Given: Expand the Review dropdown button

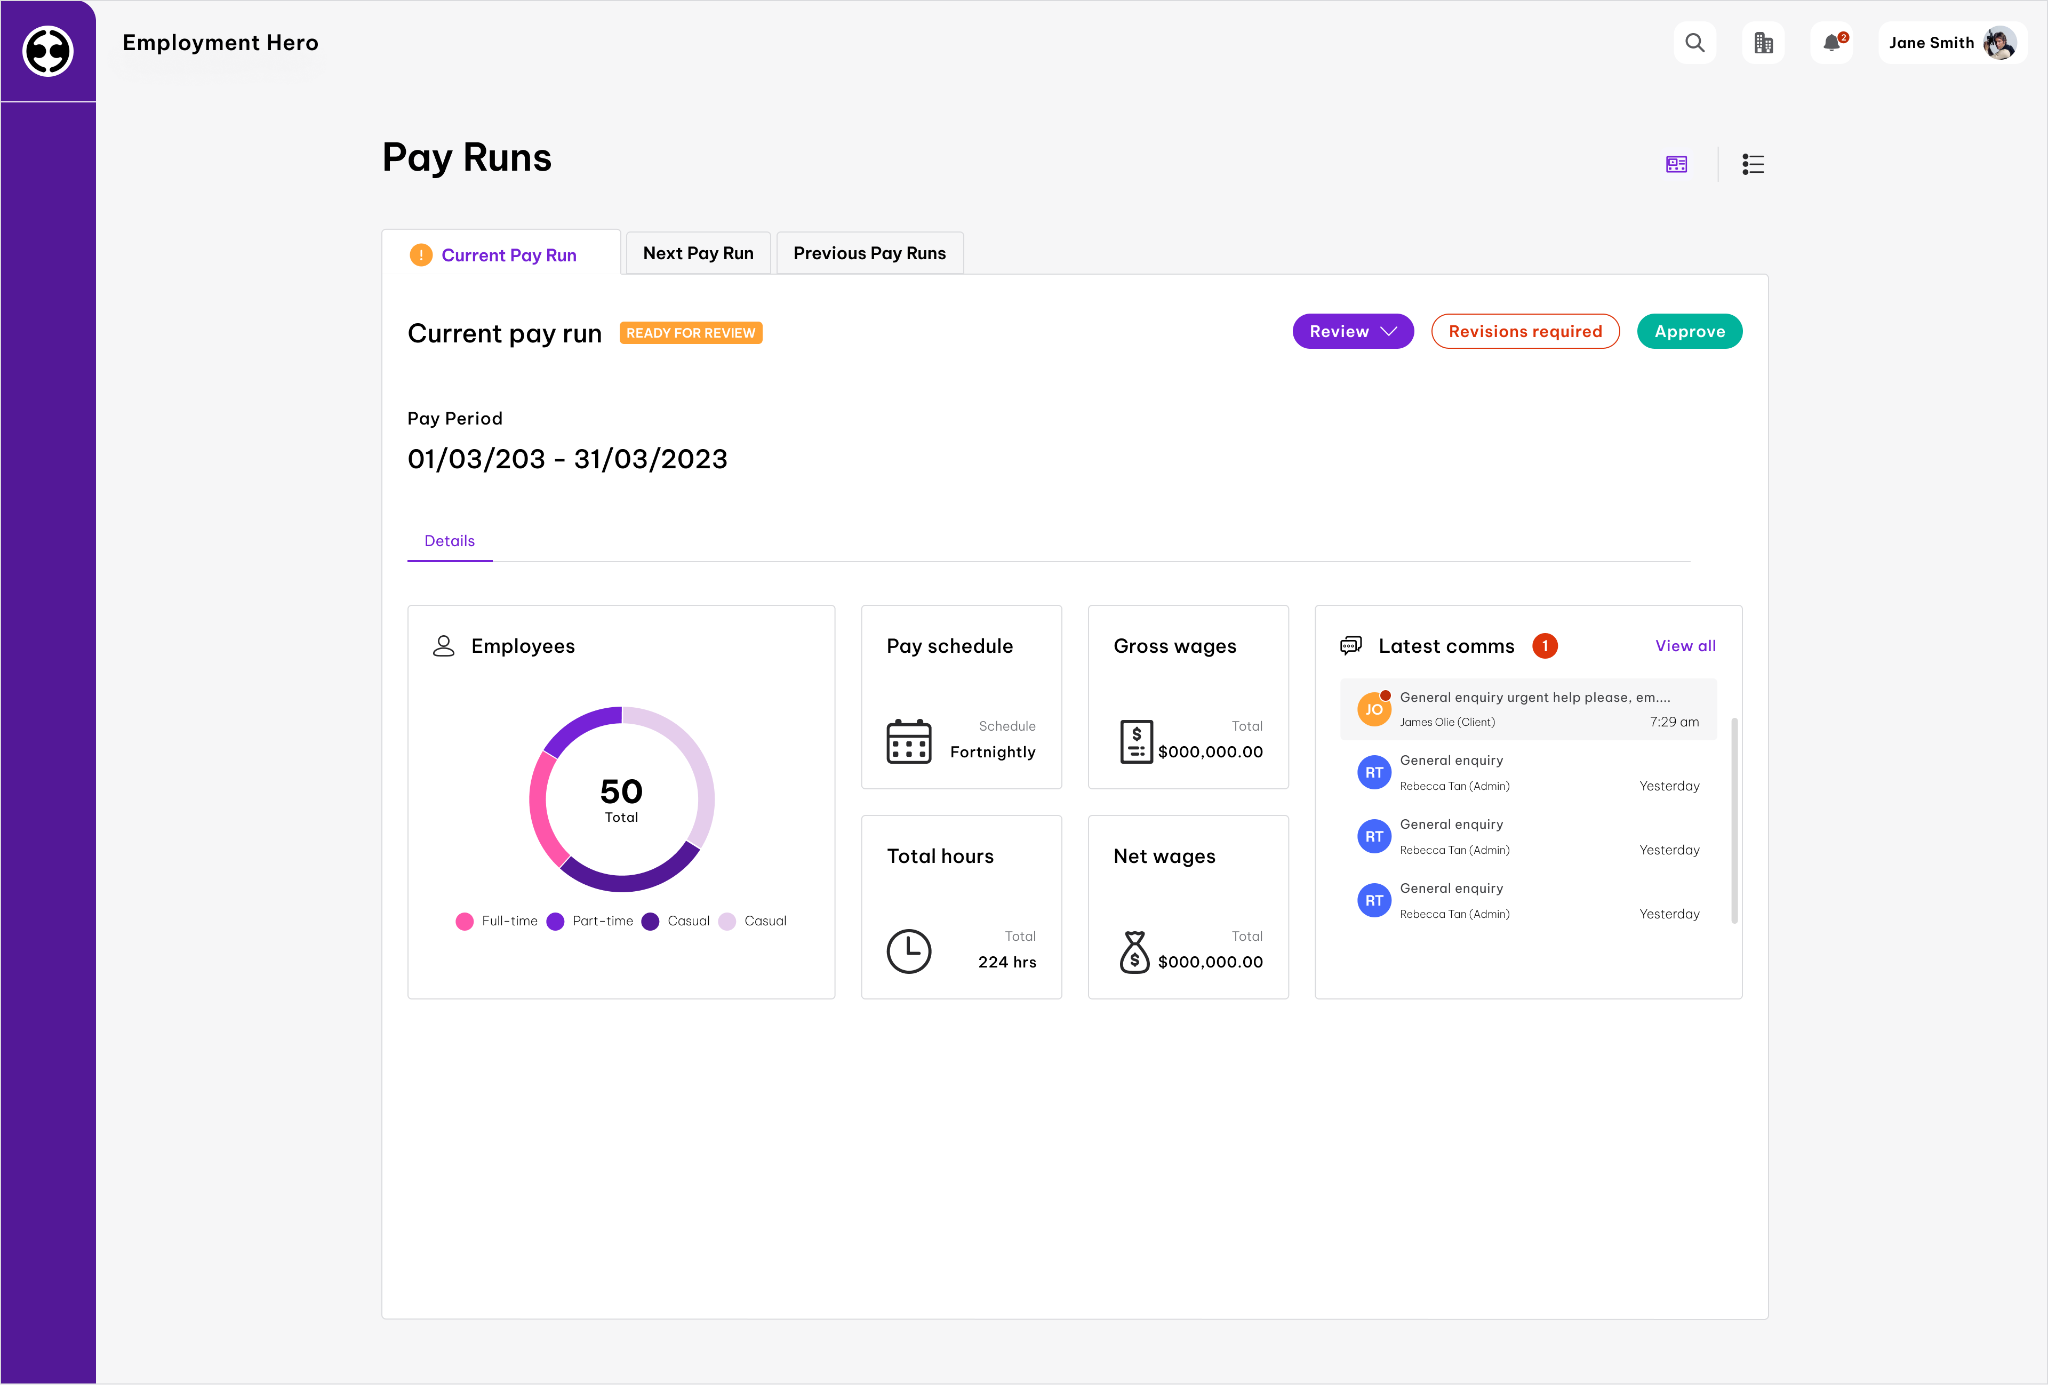Looking at the screenshot, I should tap(1352, 331).
